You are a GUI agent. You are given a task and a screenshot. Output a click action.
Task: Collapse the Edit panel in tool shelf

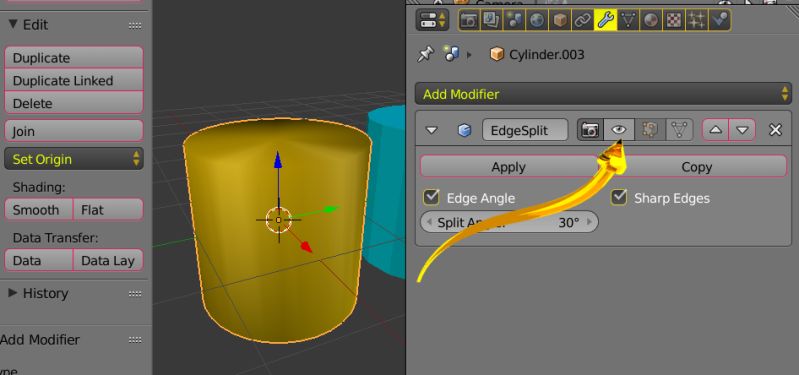(13, 24)
